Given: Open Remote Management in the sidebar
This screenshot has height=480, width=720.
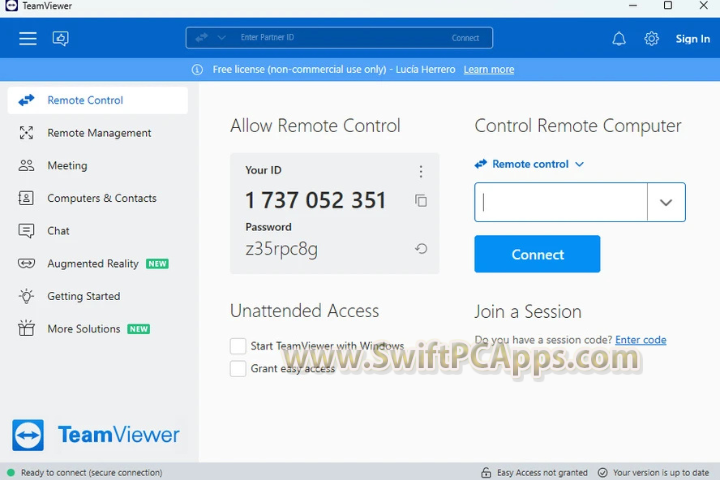Looking at the screenshot, I should coord(98,133).
